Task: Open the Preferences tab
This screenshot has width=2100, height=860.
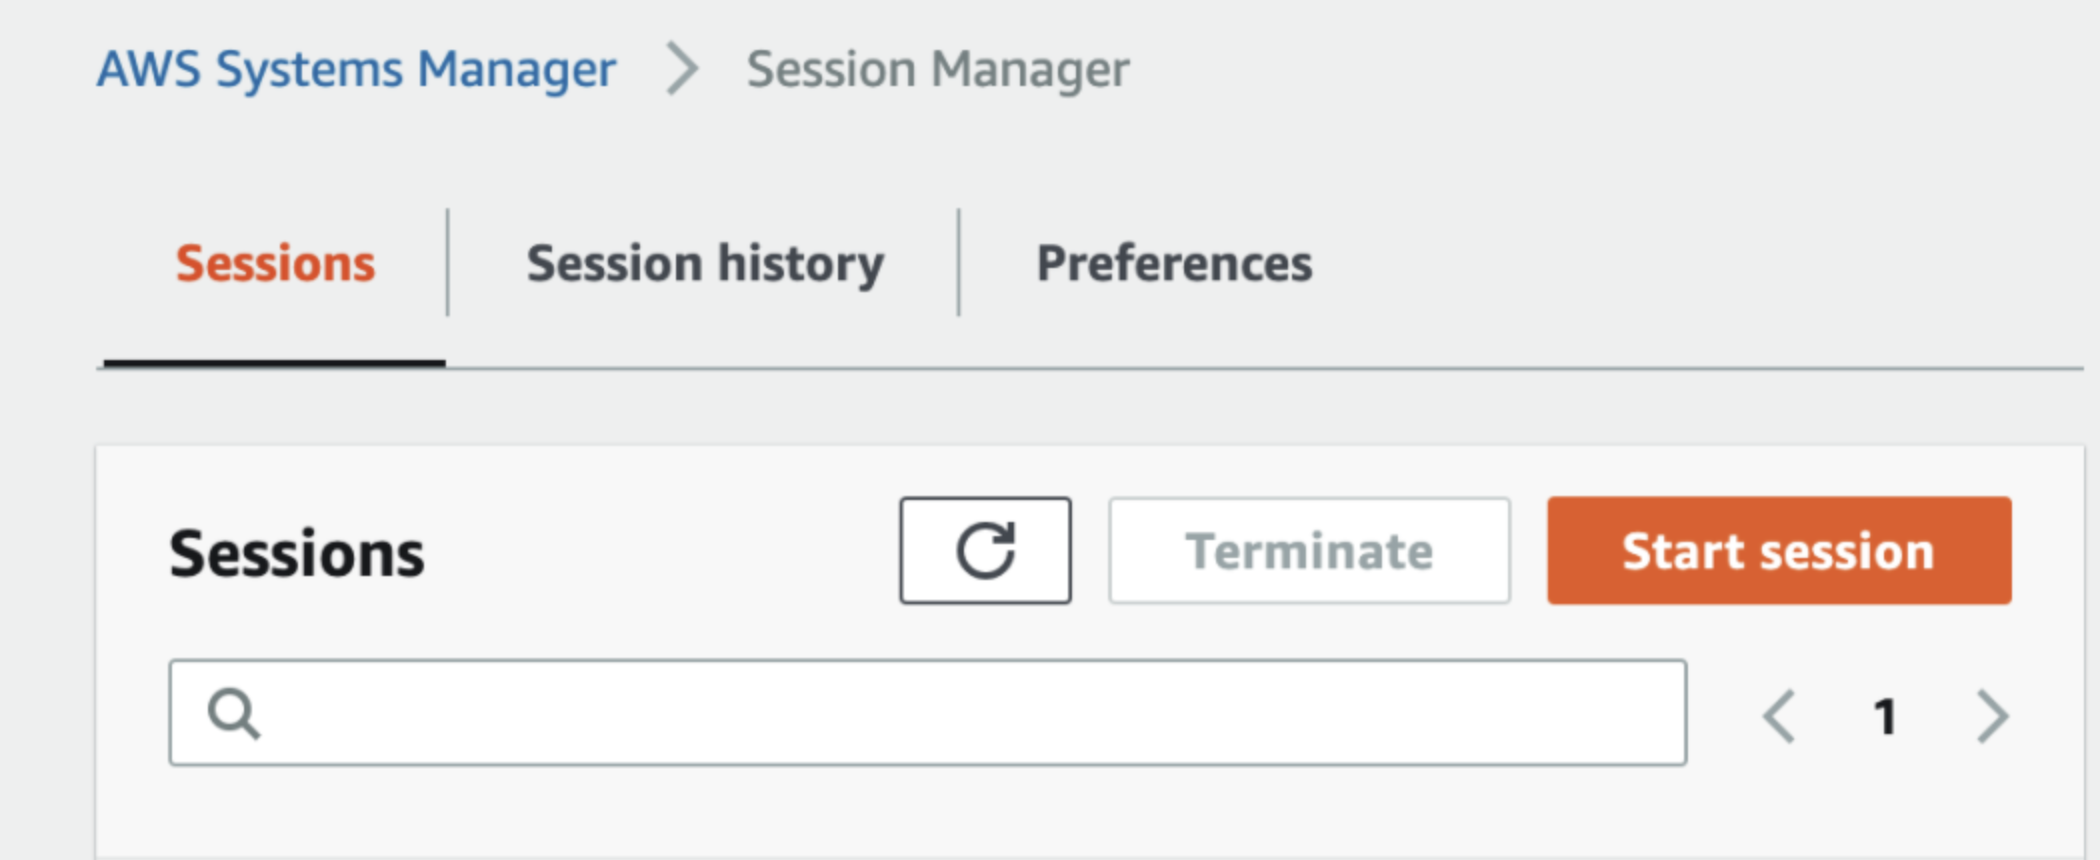Action: click(x=1174, y=264)
